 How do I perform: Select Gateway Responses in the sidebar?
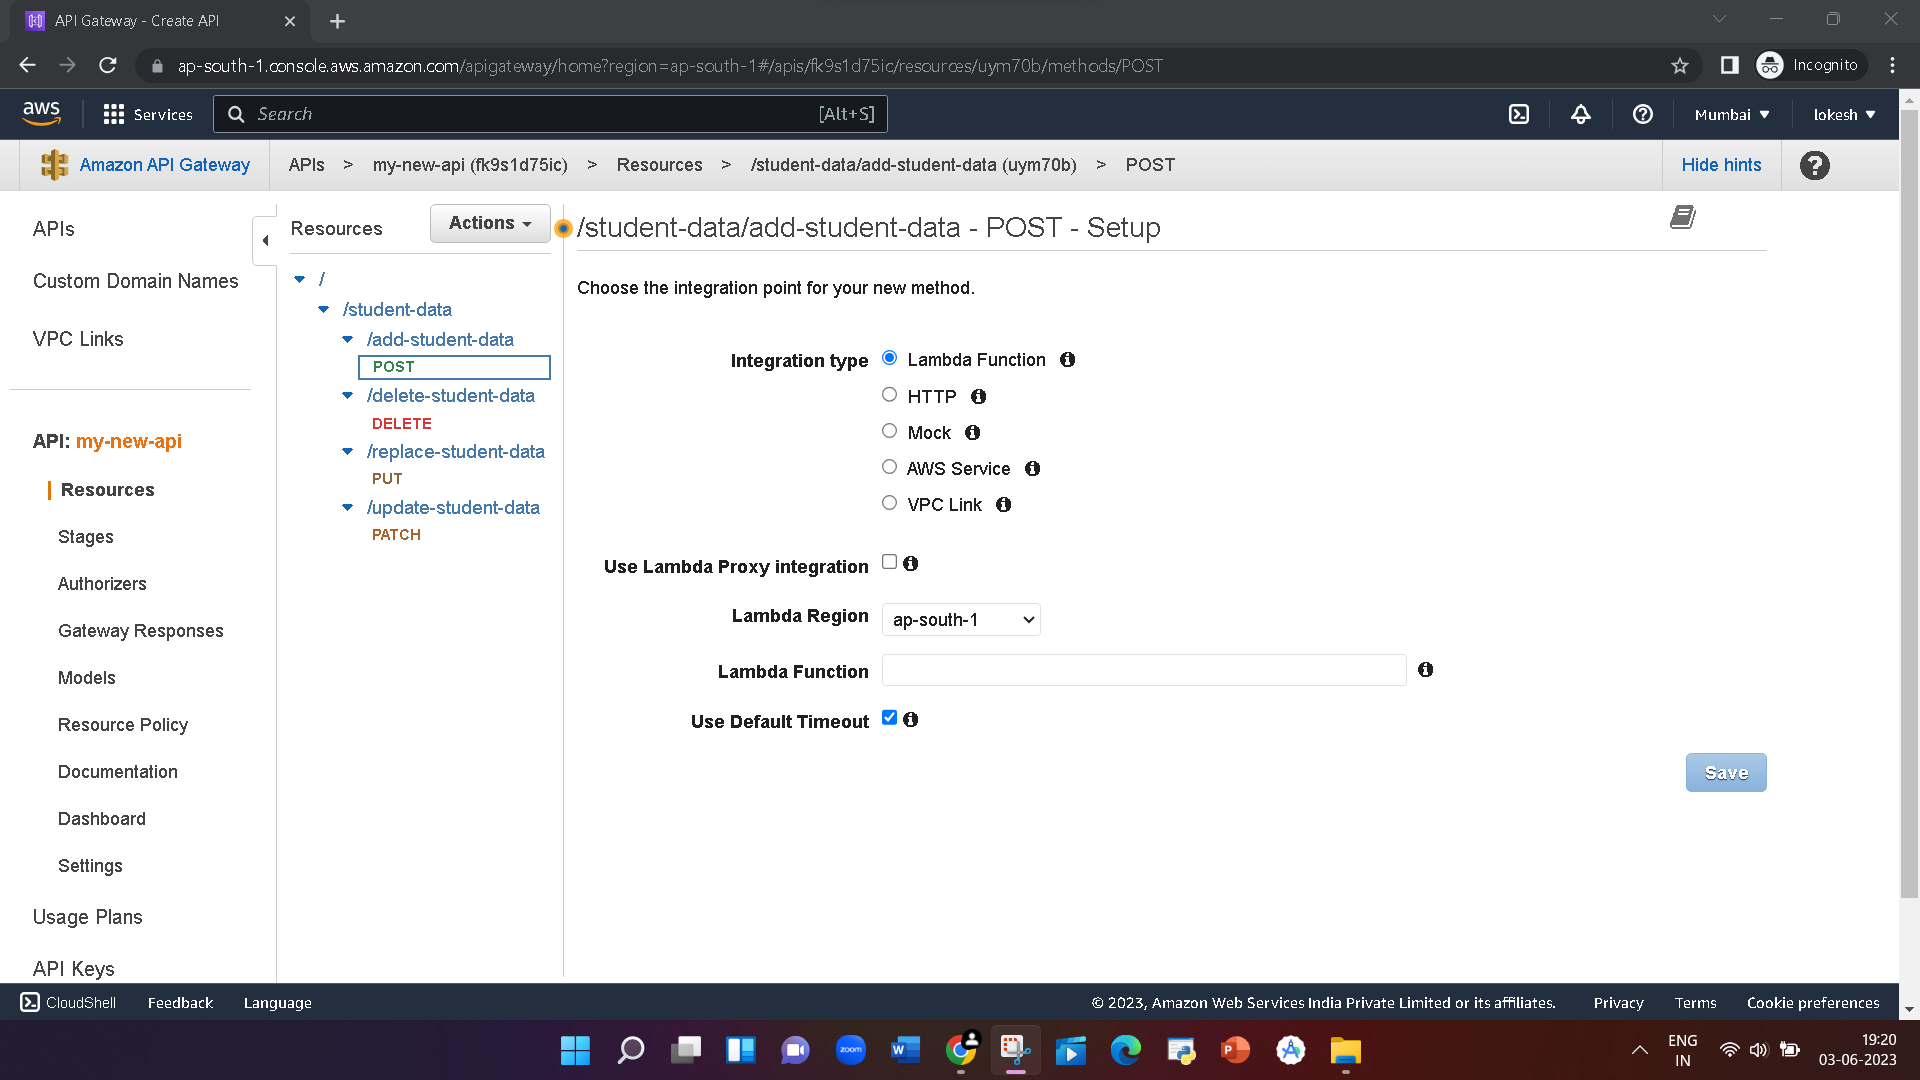coord(140,630)
